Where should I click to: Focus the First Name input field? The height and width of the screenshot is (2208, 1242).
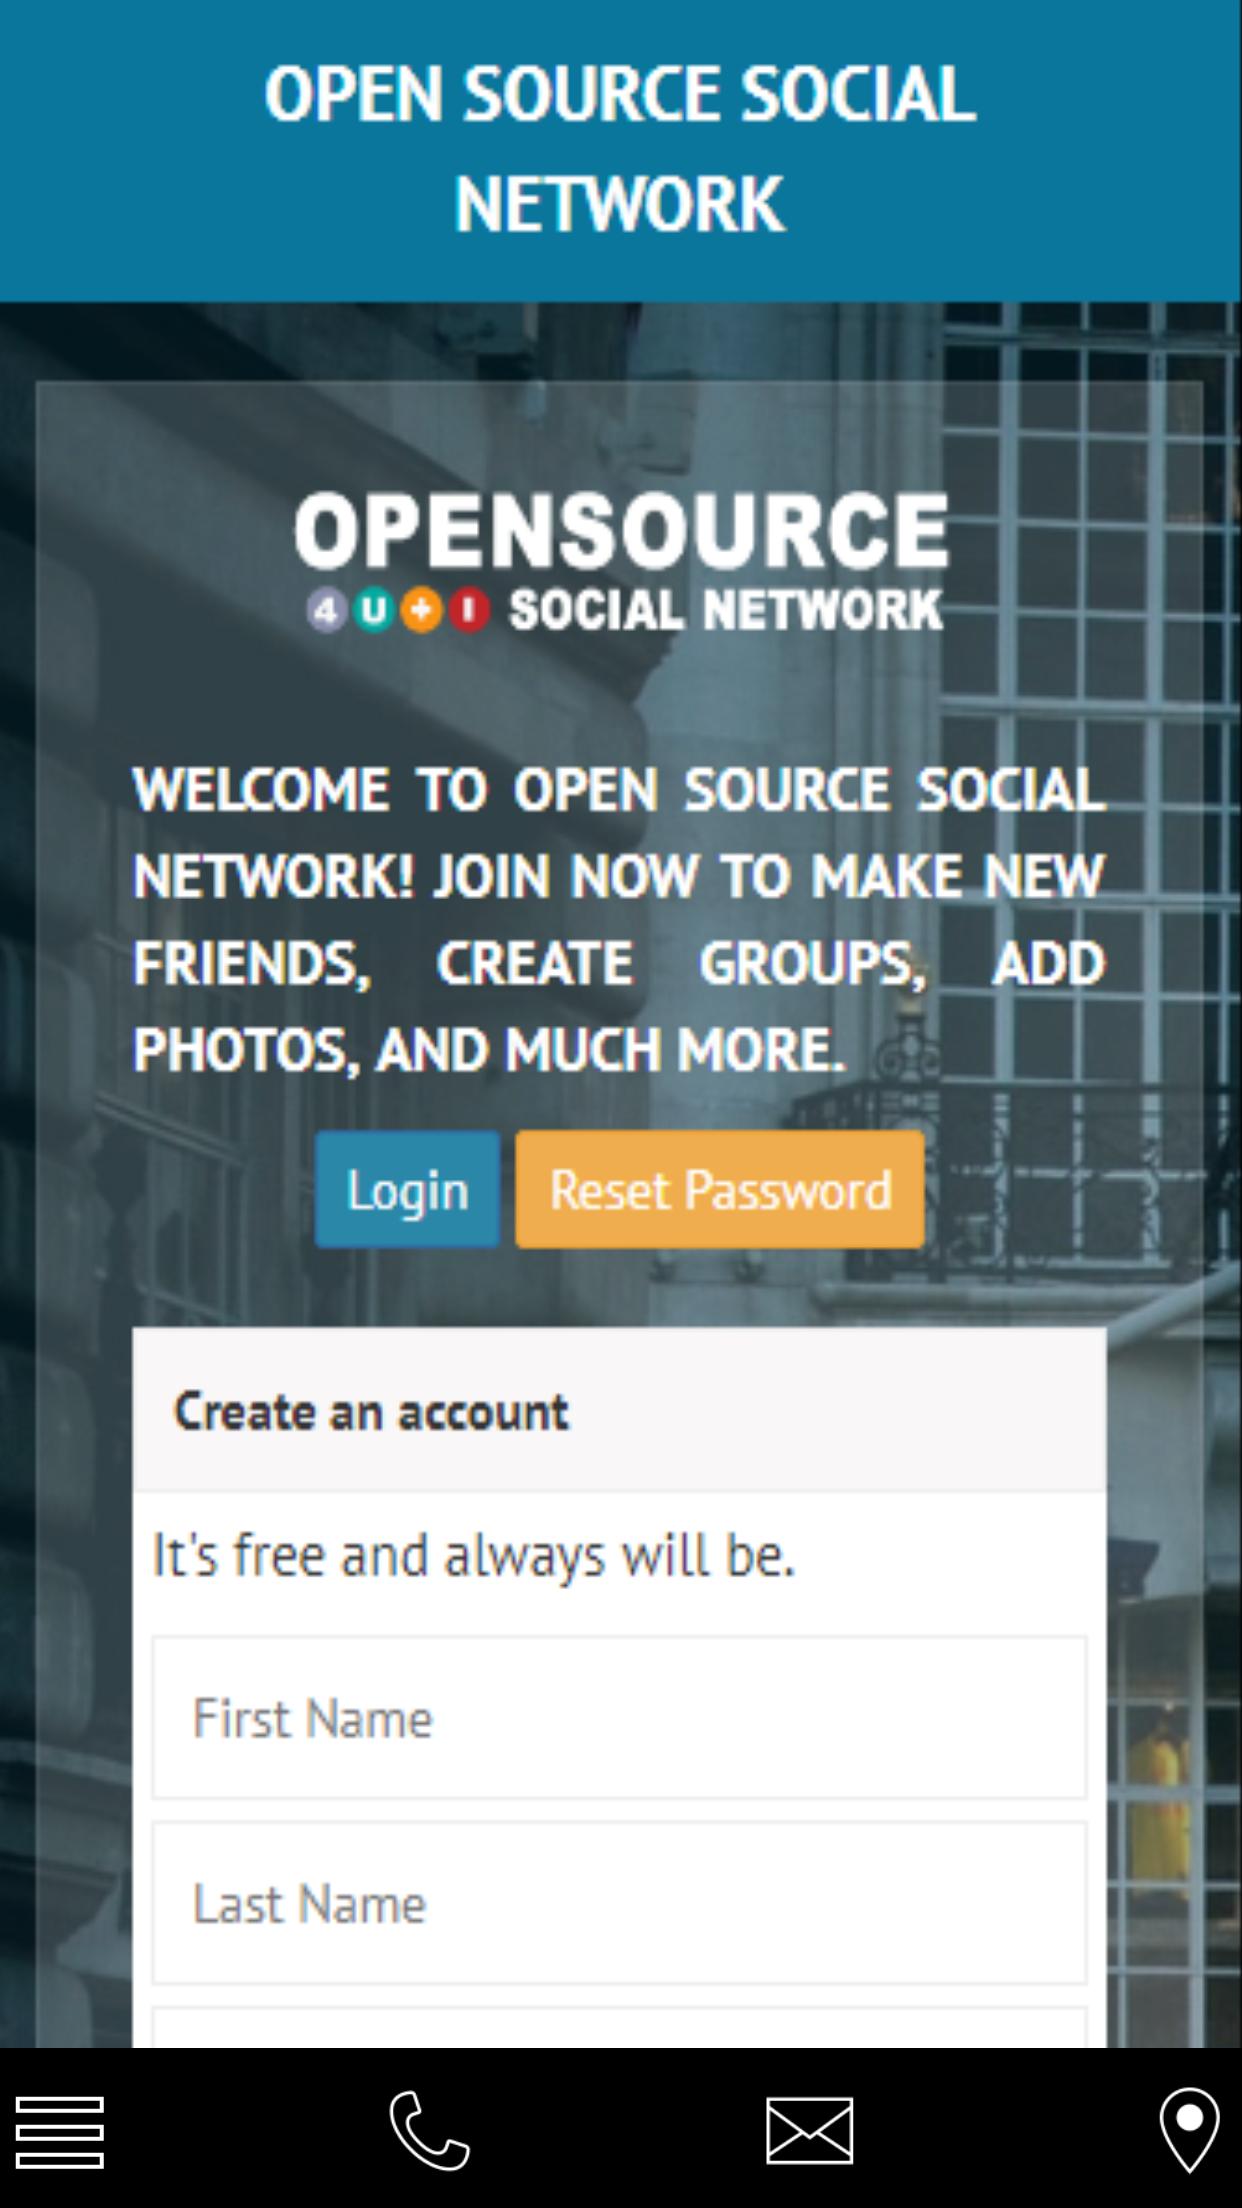(x=619, y=1718)
